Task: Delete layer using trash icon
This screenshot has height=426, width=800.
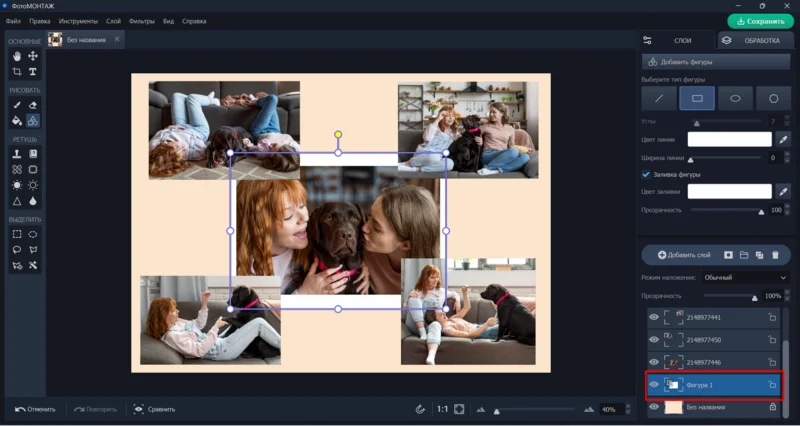Action: coord(774,256)
